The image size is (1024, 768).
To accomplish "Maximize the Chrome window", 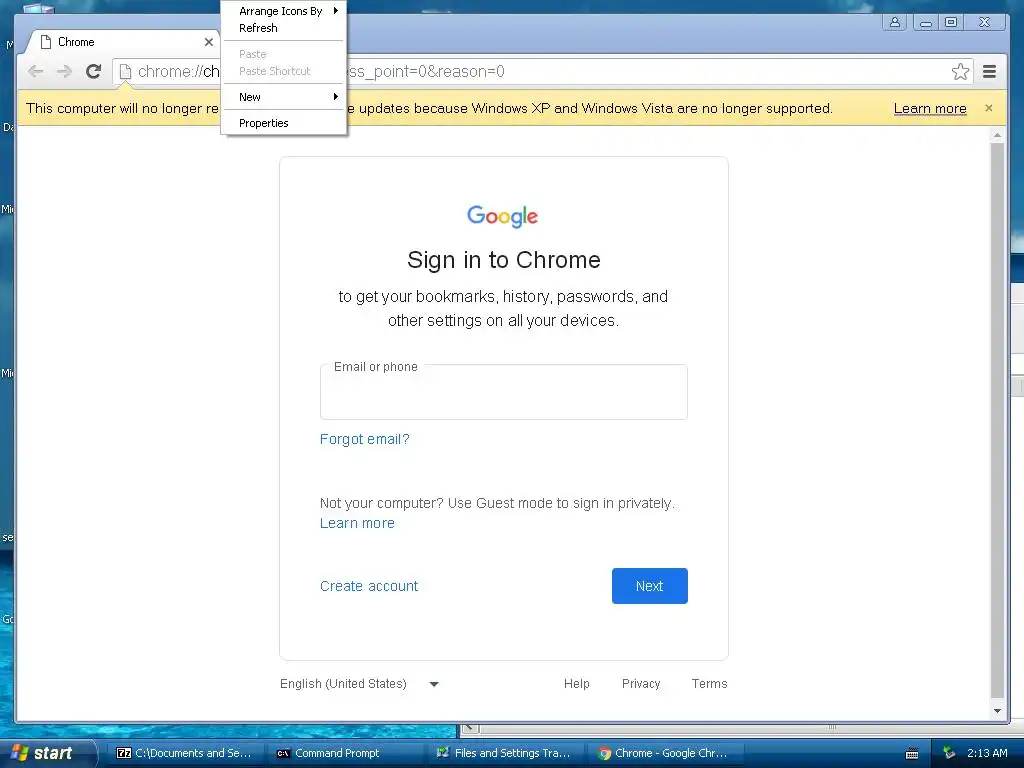I will tap(951, 22).
